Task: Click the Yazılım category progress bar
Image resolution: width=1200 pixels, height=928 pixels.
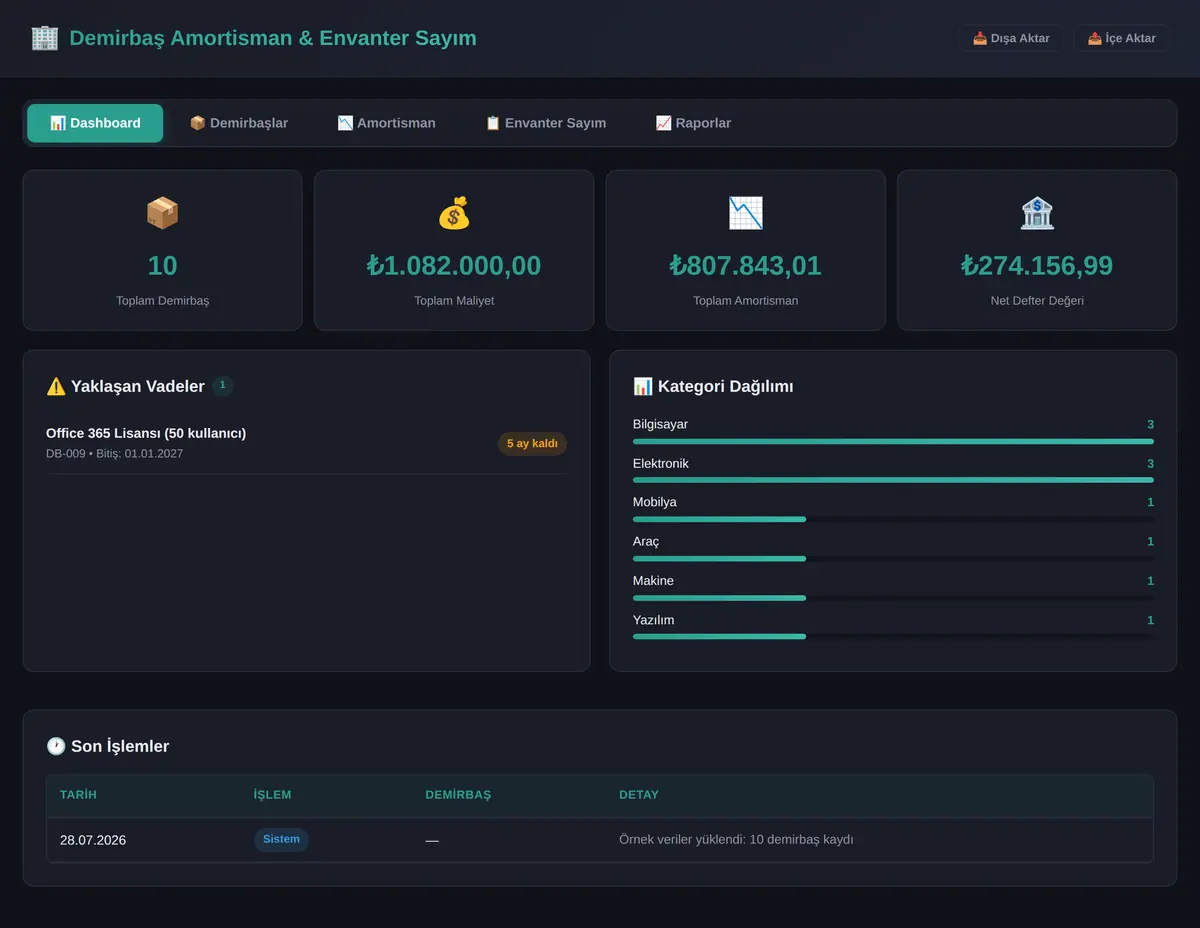Action: (x=893, y=637)
